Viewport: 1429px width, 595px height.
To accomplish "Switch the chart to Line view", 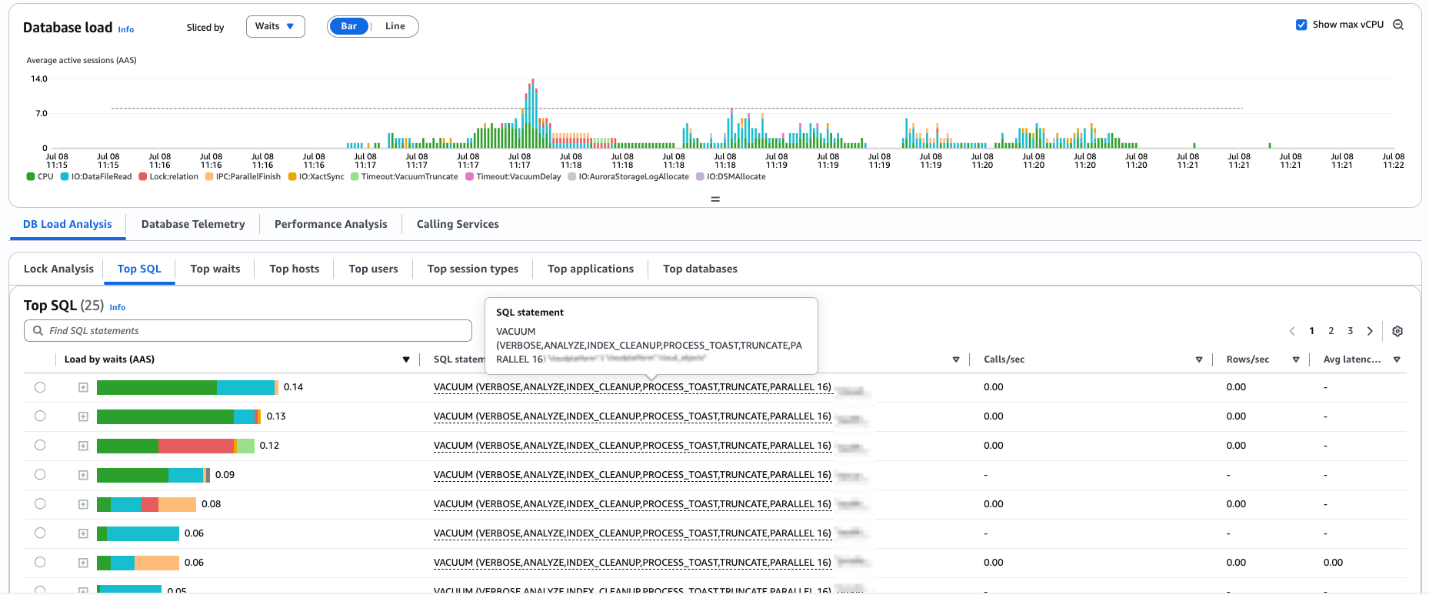I will pyautogui.click(x=395, y=26).
